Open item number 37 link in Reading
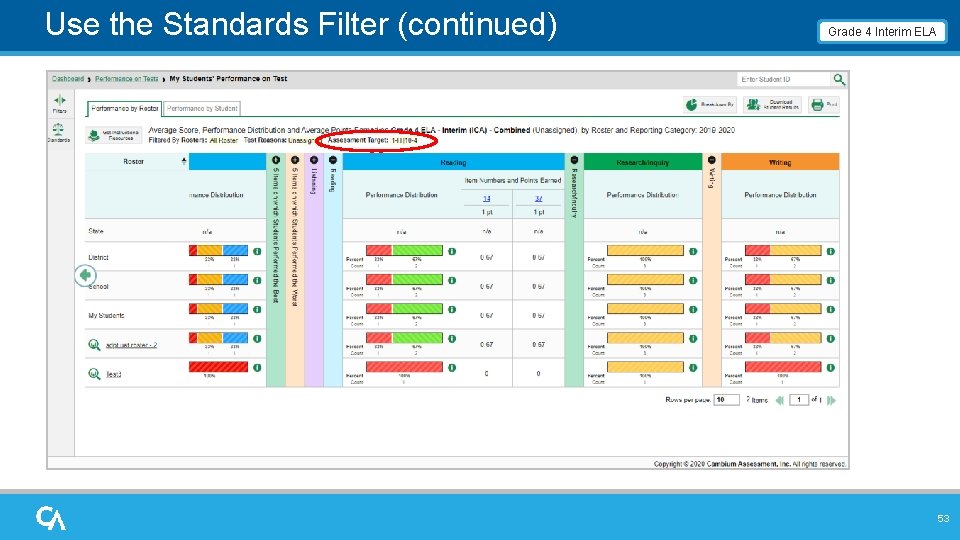 pos(539,198)
